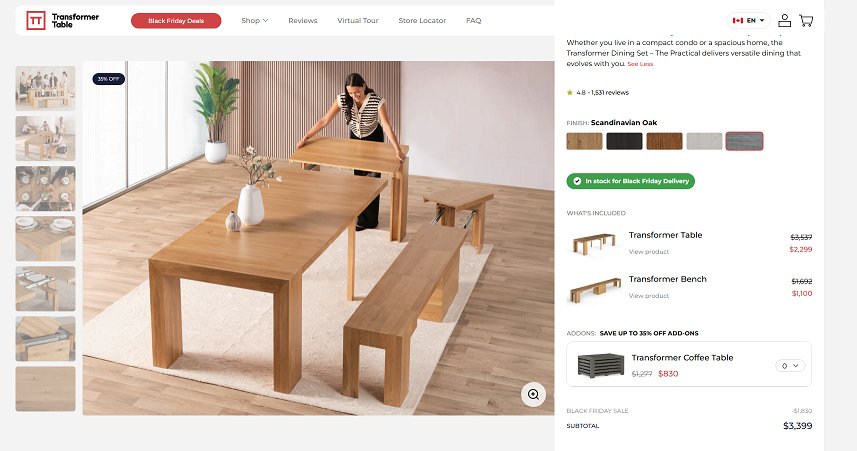Image resolution: width=857 pixels, height=451 pixels.
Task: Open the shopping cart icon
Action: 806,21
